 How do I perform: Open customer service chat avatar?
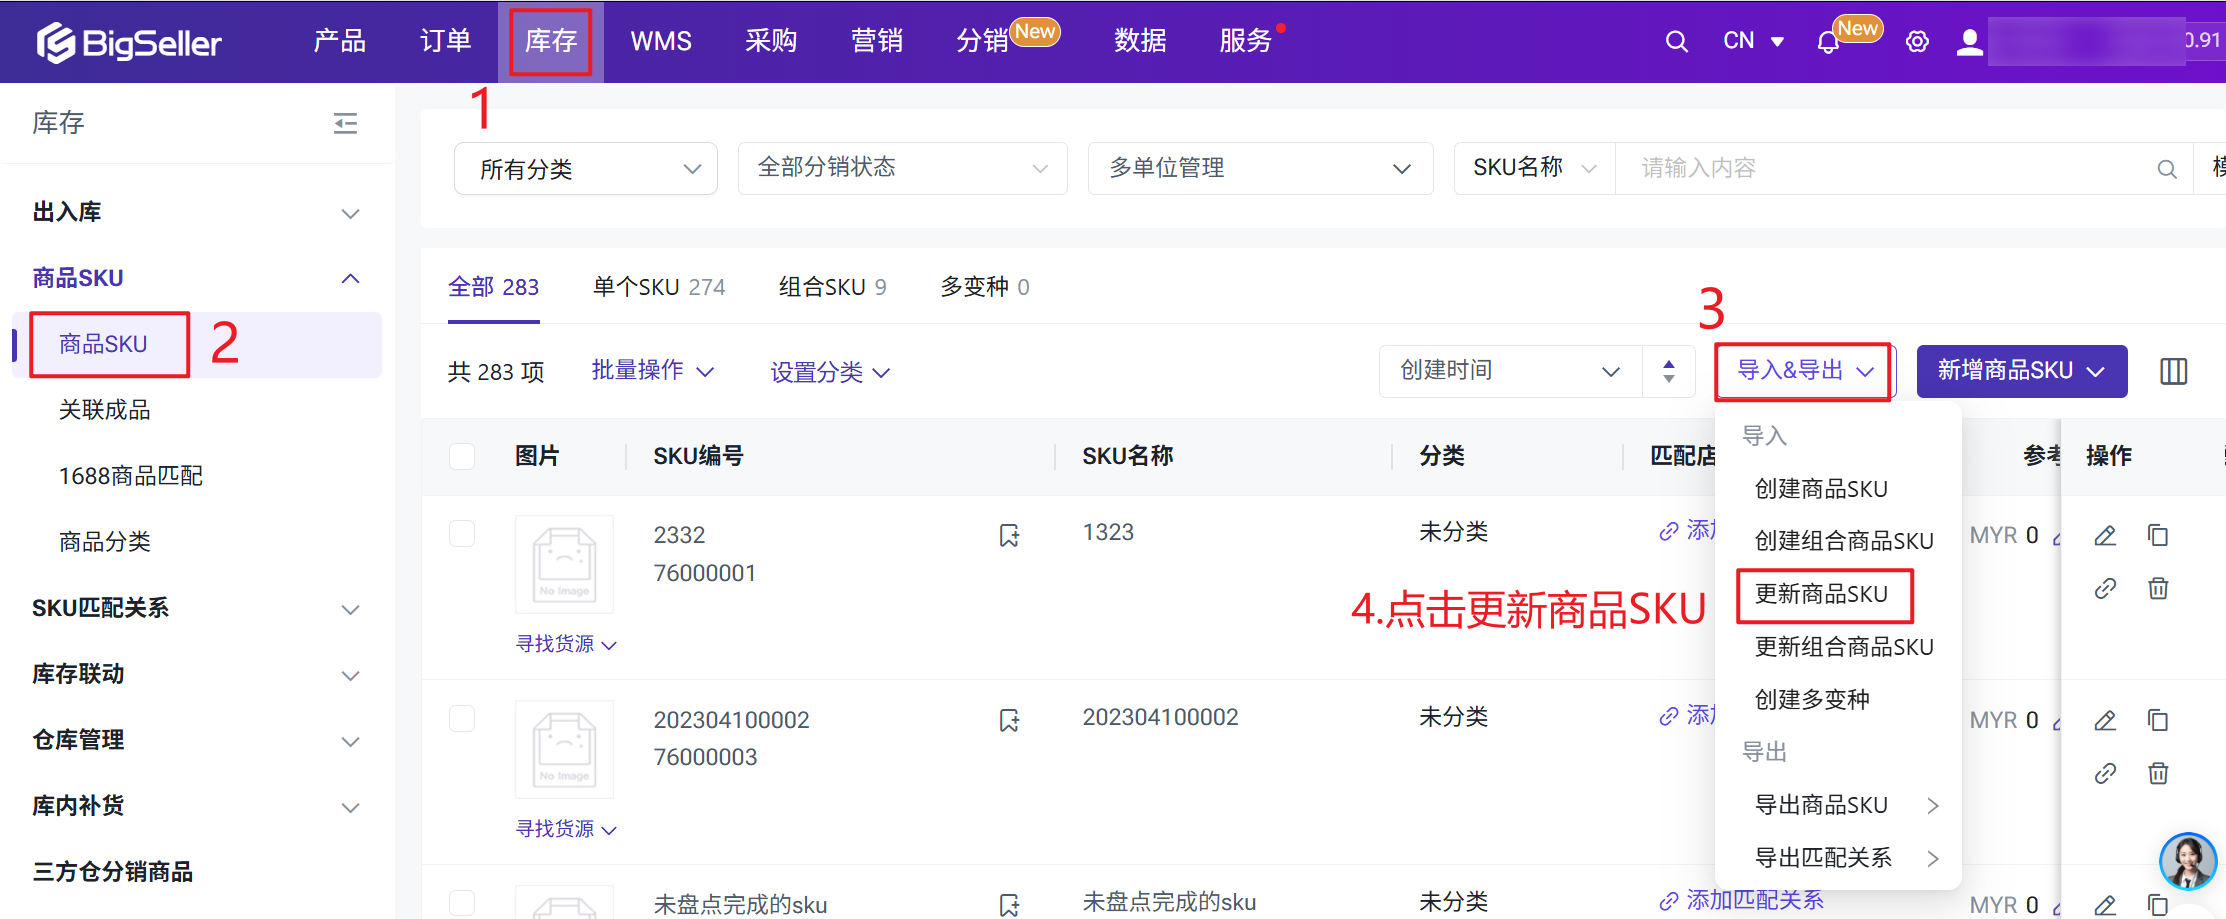2187,860
